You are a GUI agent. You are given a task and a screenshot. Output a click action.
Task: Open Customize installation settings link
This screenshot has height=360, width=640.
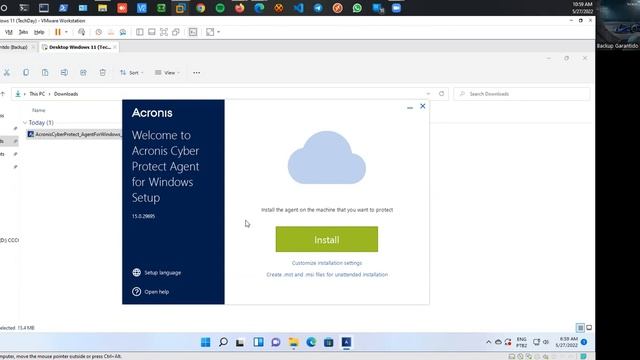[x=327, y=263]
